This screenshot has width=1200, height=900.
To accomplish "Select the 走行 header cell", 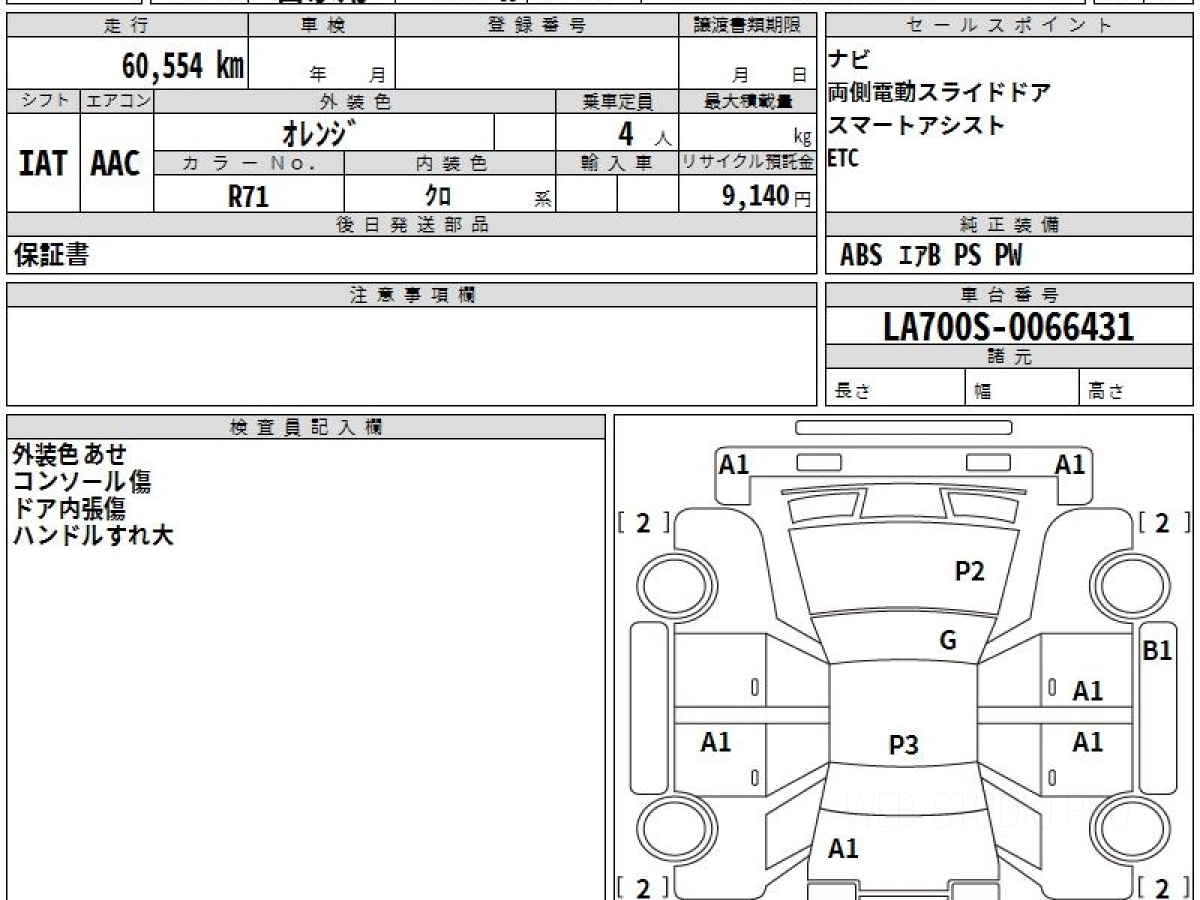I will click(126, 26).
